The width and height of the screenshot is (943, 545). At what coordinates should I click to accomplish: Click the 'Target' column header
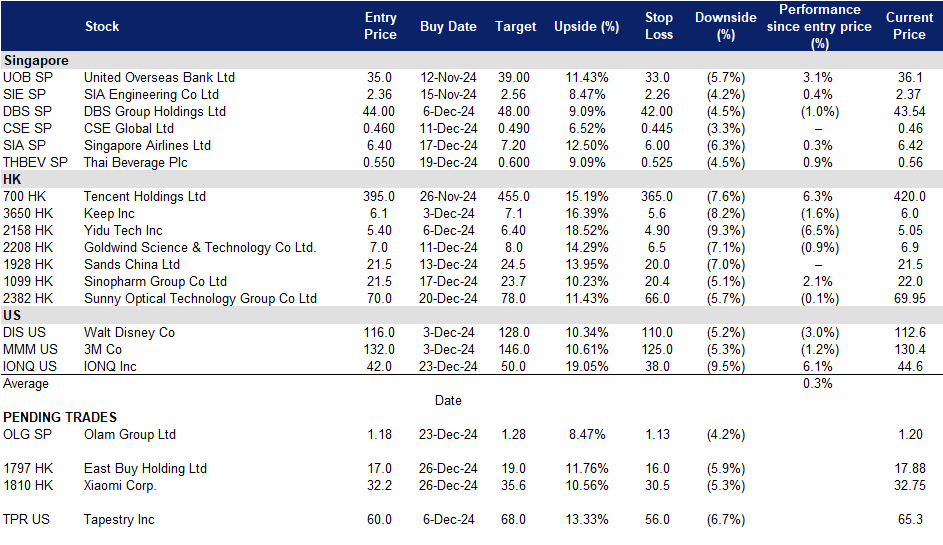[x=515, y=26]
